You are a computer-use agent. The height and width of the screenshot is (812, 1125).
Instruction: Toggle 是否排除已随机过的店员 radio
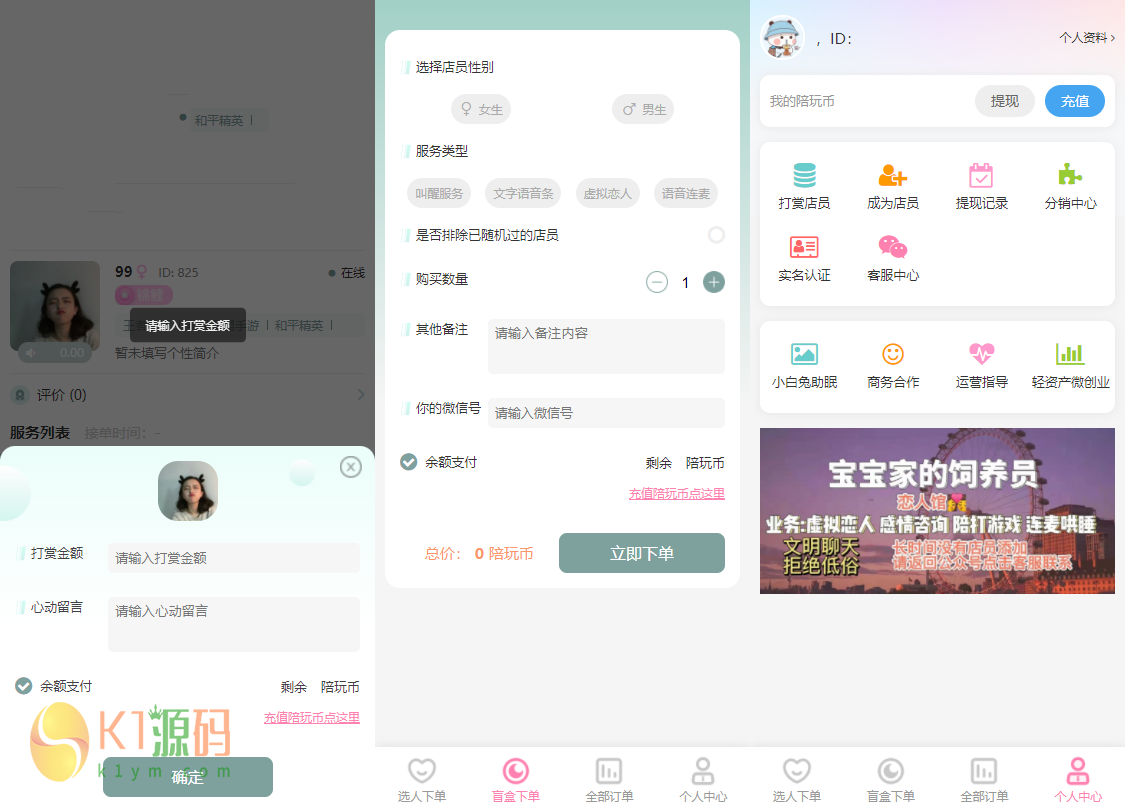tap(715, 235)
